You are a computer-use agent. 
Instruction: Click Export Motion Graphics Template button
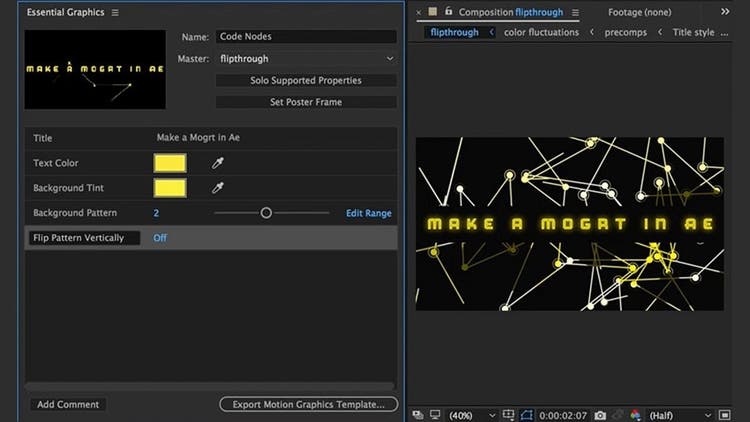pyautogui.click(x=308, y=404)
